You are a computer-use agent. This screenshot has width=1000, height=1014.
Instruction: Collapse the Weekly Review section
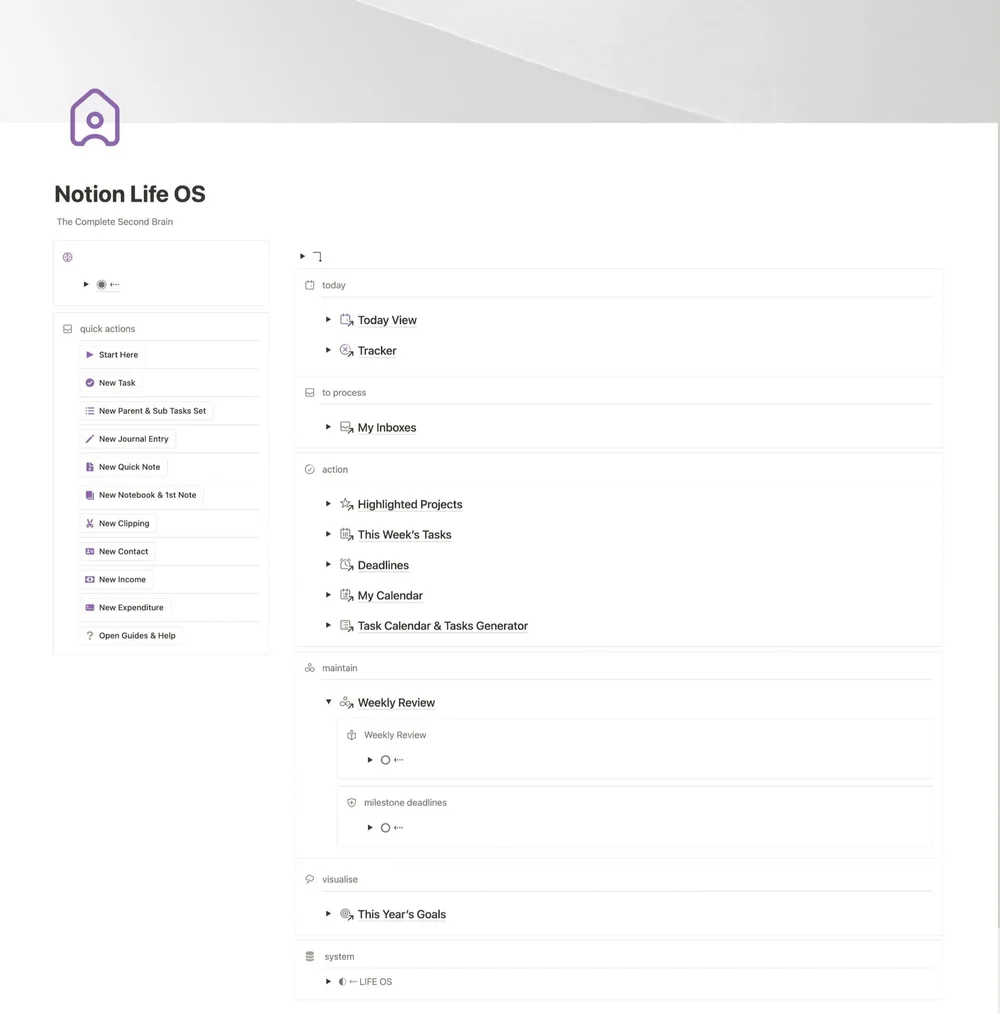click(328, 702)
